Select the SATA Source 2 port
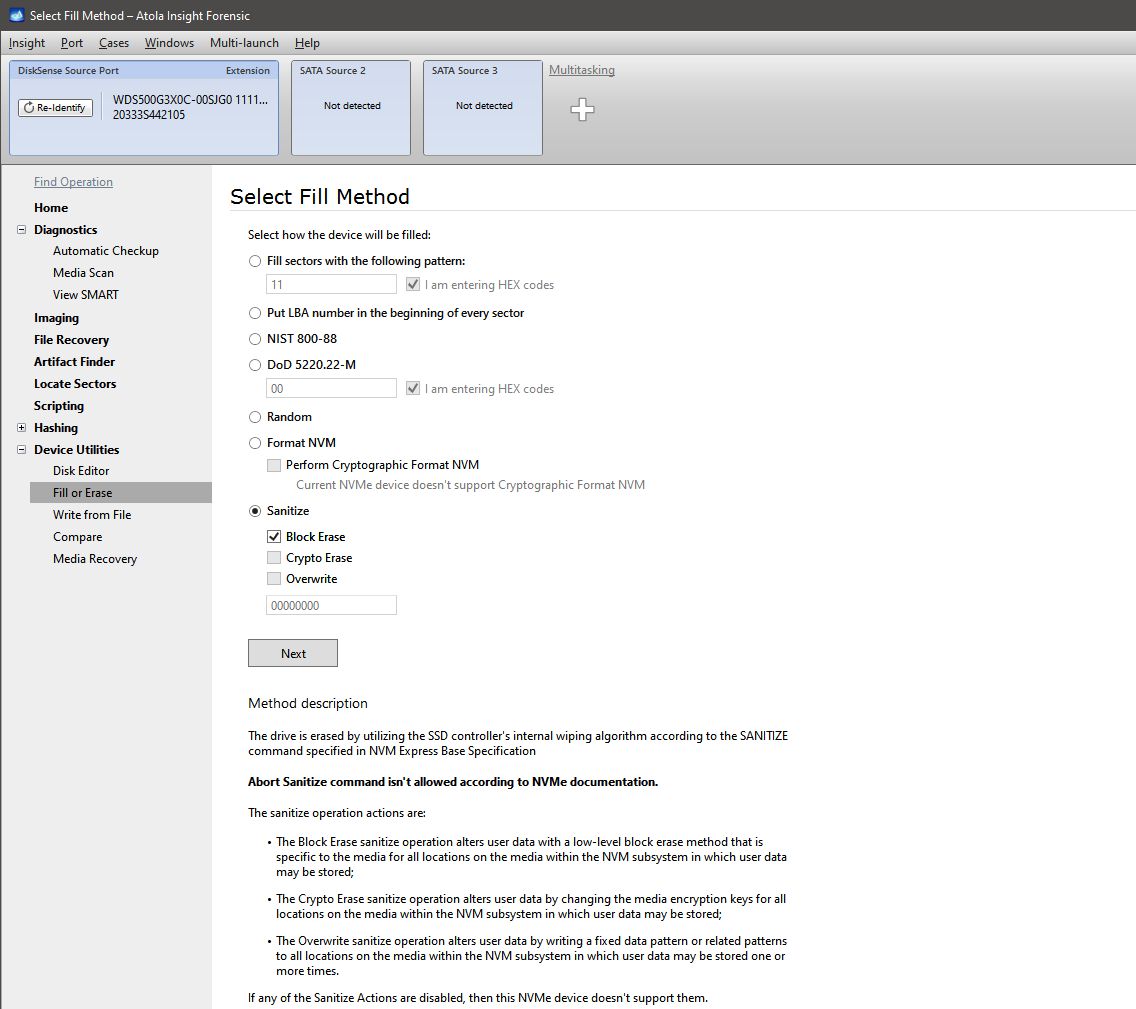 point(351,107)
